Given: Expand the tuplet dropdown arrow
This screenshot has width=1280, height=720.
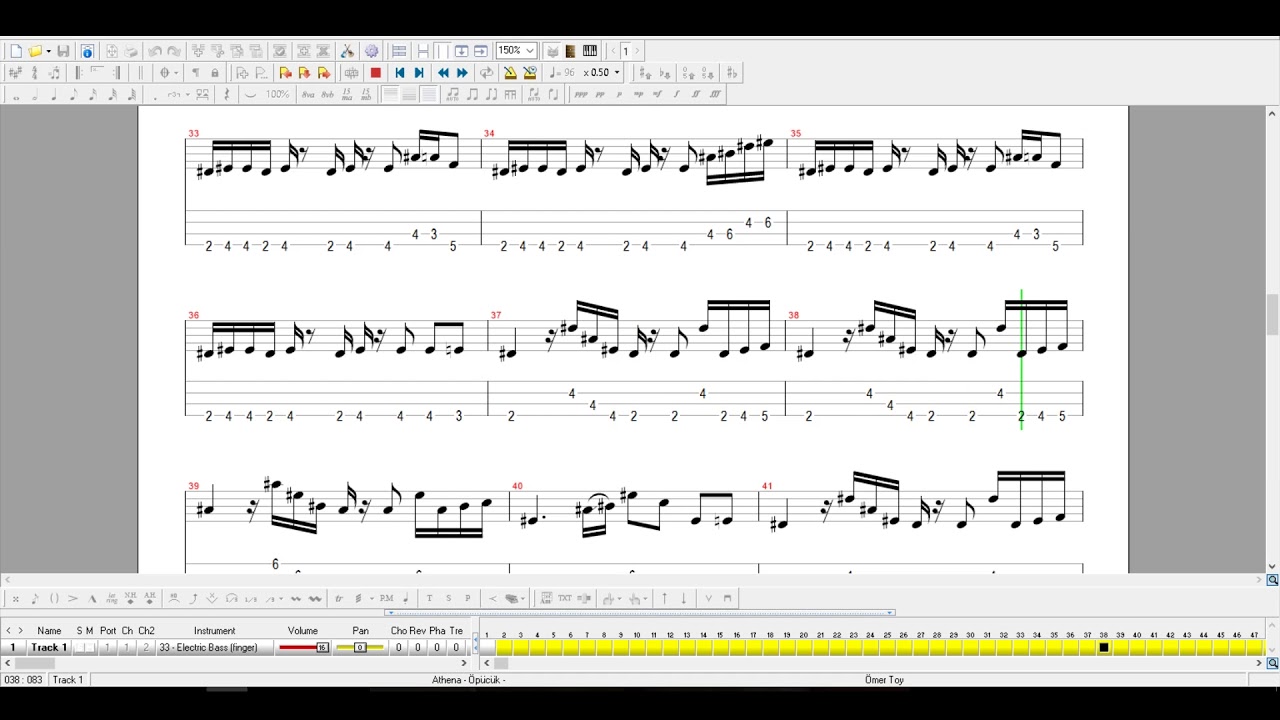Looking at the screenshot, I should tap(187, 95).
